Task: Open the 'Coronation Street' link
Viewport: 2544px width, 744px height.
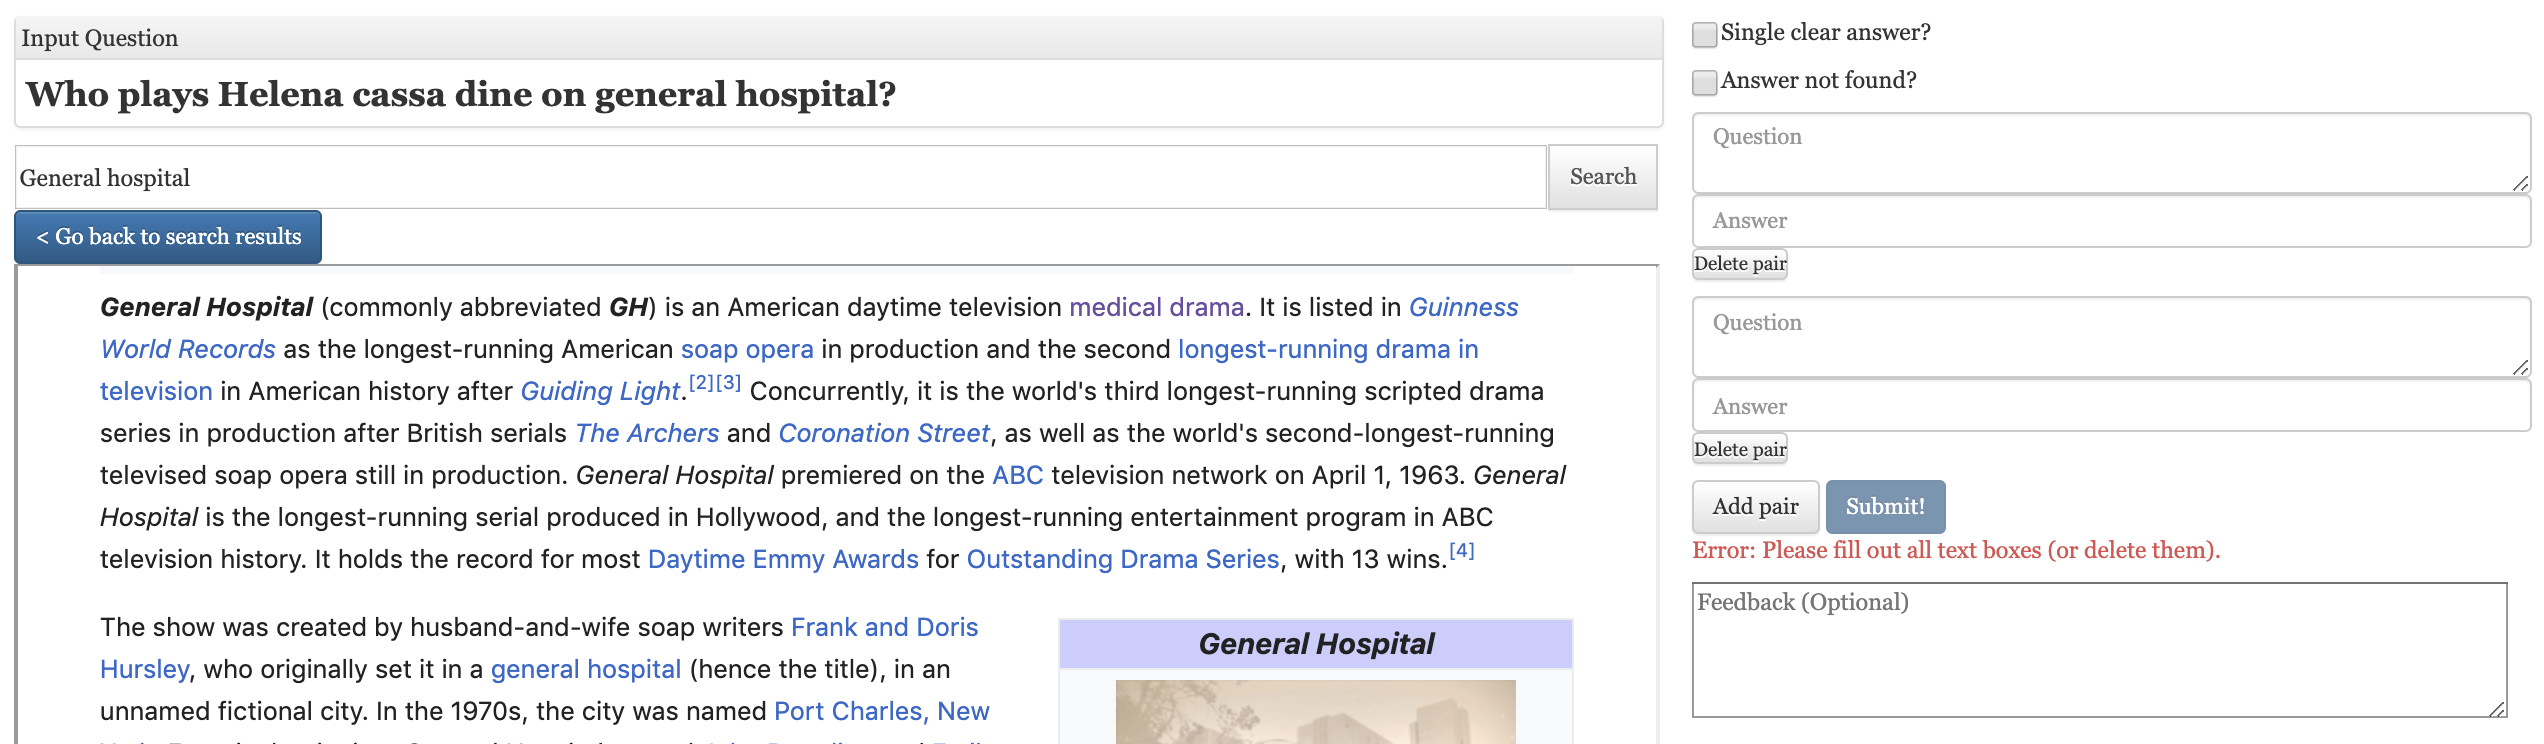Action: click(x=884, y=433)
